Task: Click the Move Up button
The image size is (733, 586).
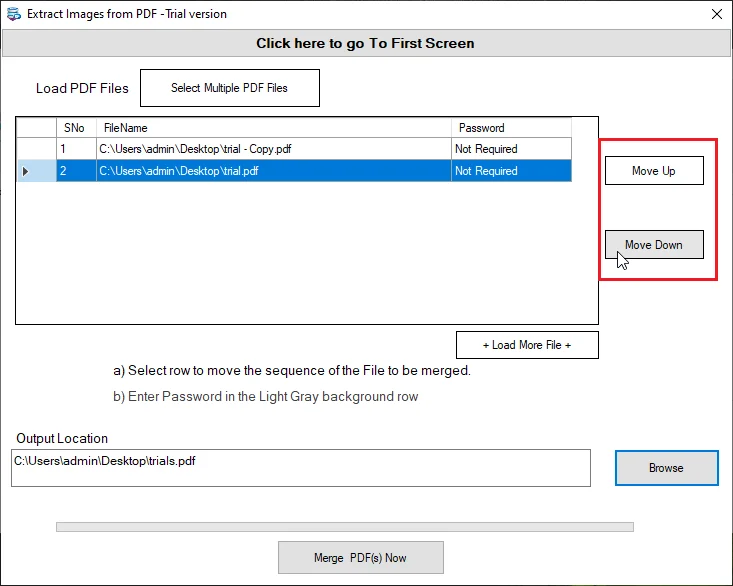Action: tap(654, 171)
